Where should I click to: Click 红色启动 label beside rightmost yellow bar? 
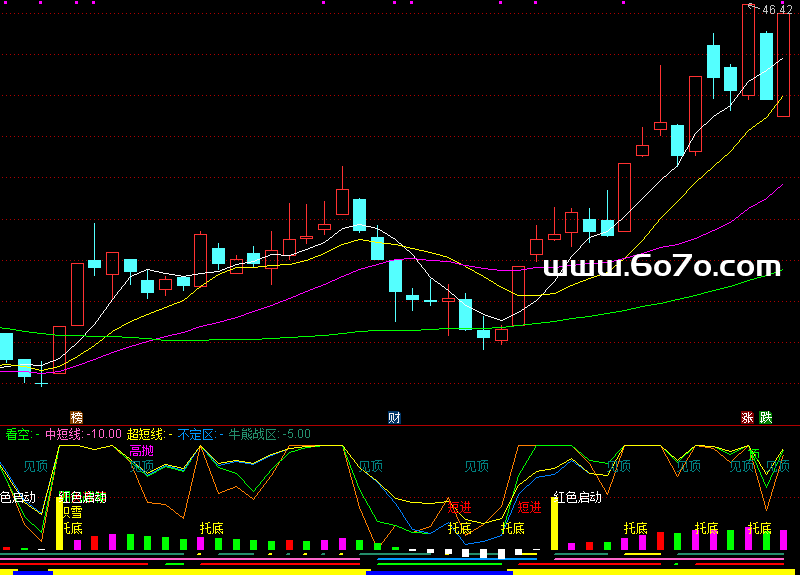[x=577, y=498]
